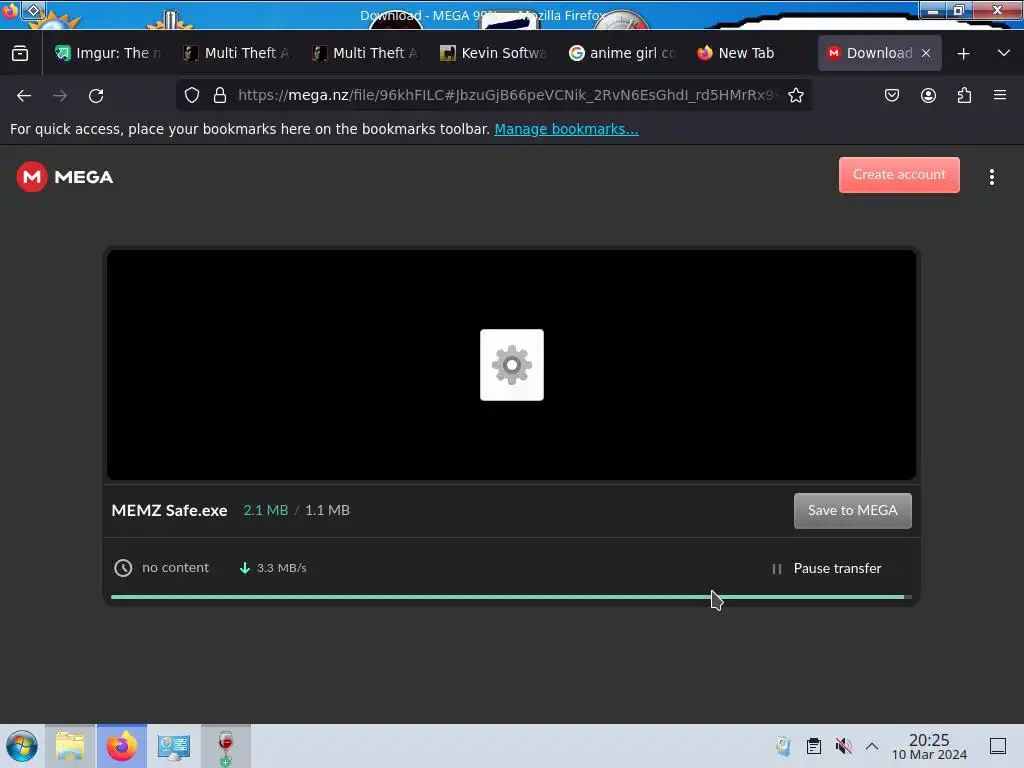The width and height of the screenshot is (1024, 768).
Task: Click Save to MEGA button
Action: pyautogui.click(x=852, y=511)
